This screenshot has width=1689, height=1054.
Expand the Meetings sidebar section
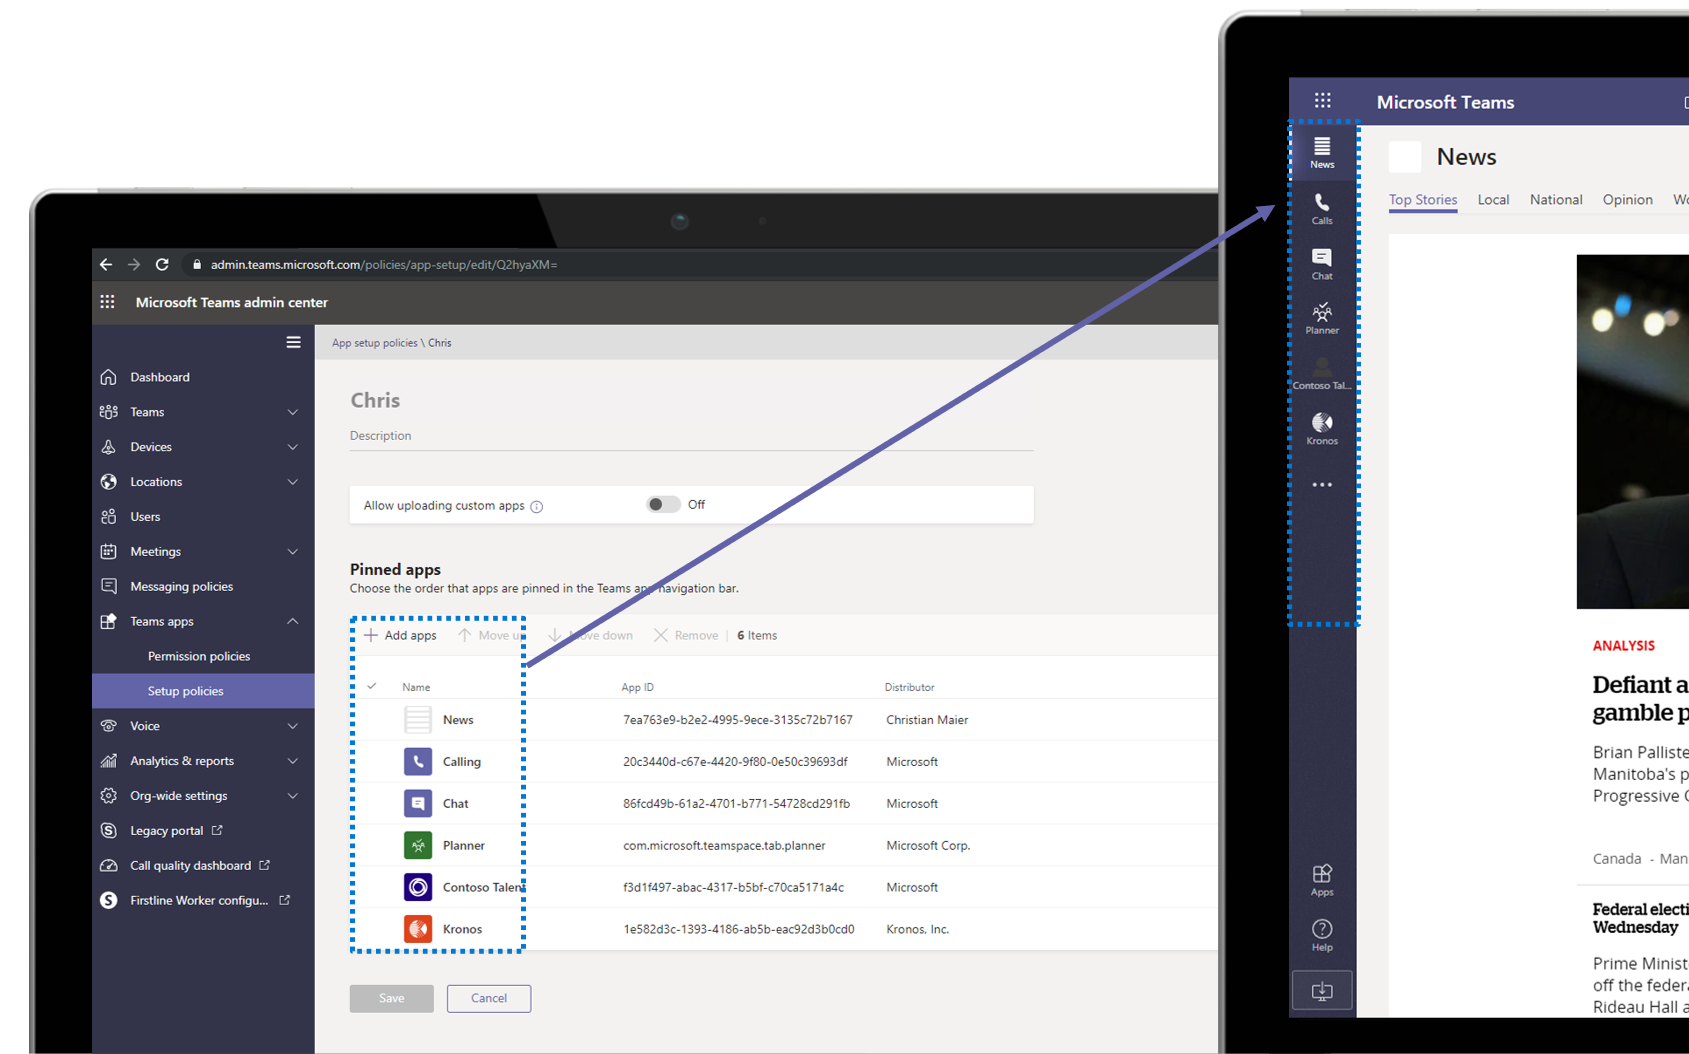click(293, 552)
